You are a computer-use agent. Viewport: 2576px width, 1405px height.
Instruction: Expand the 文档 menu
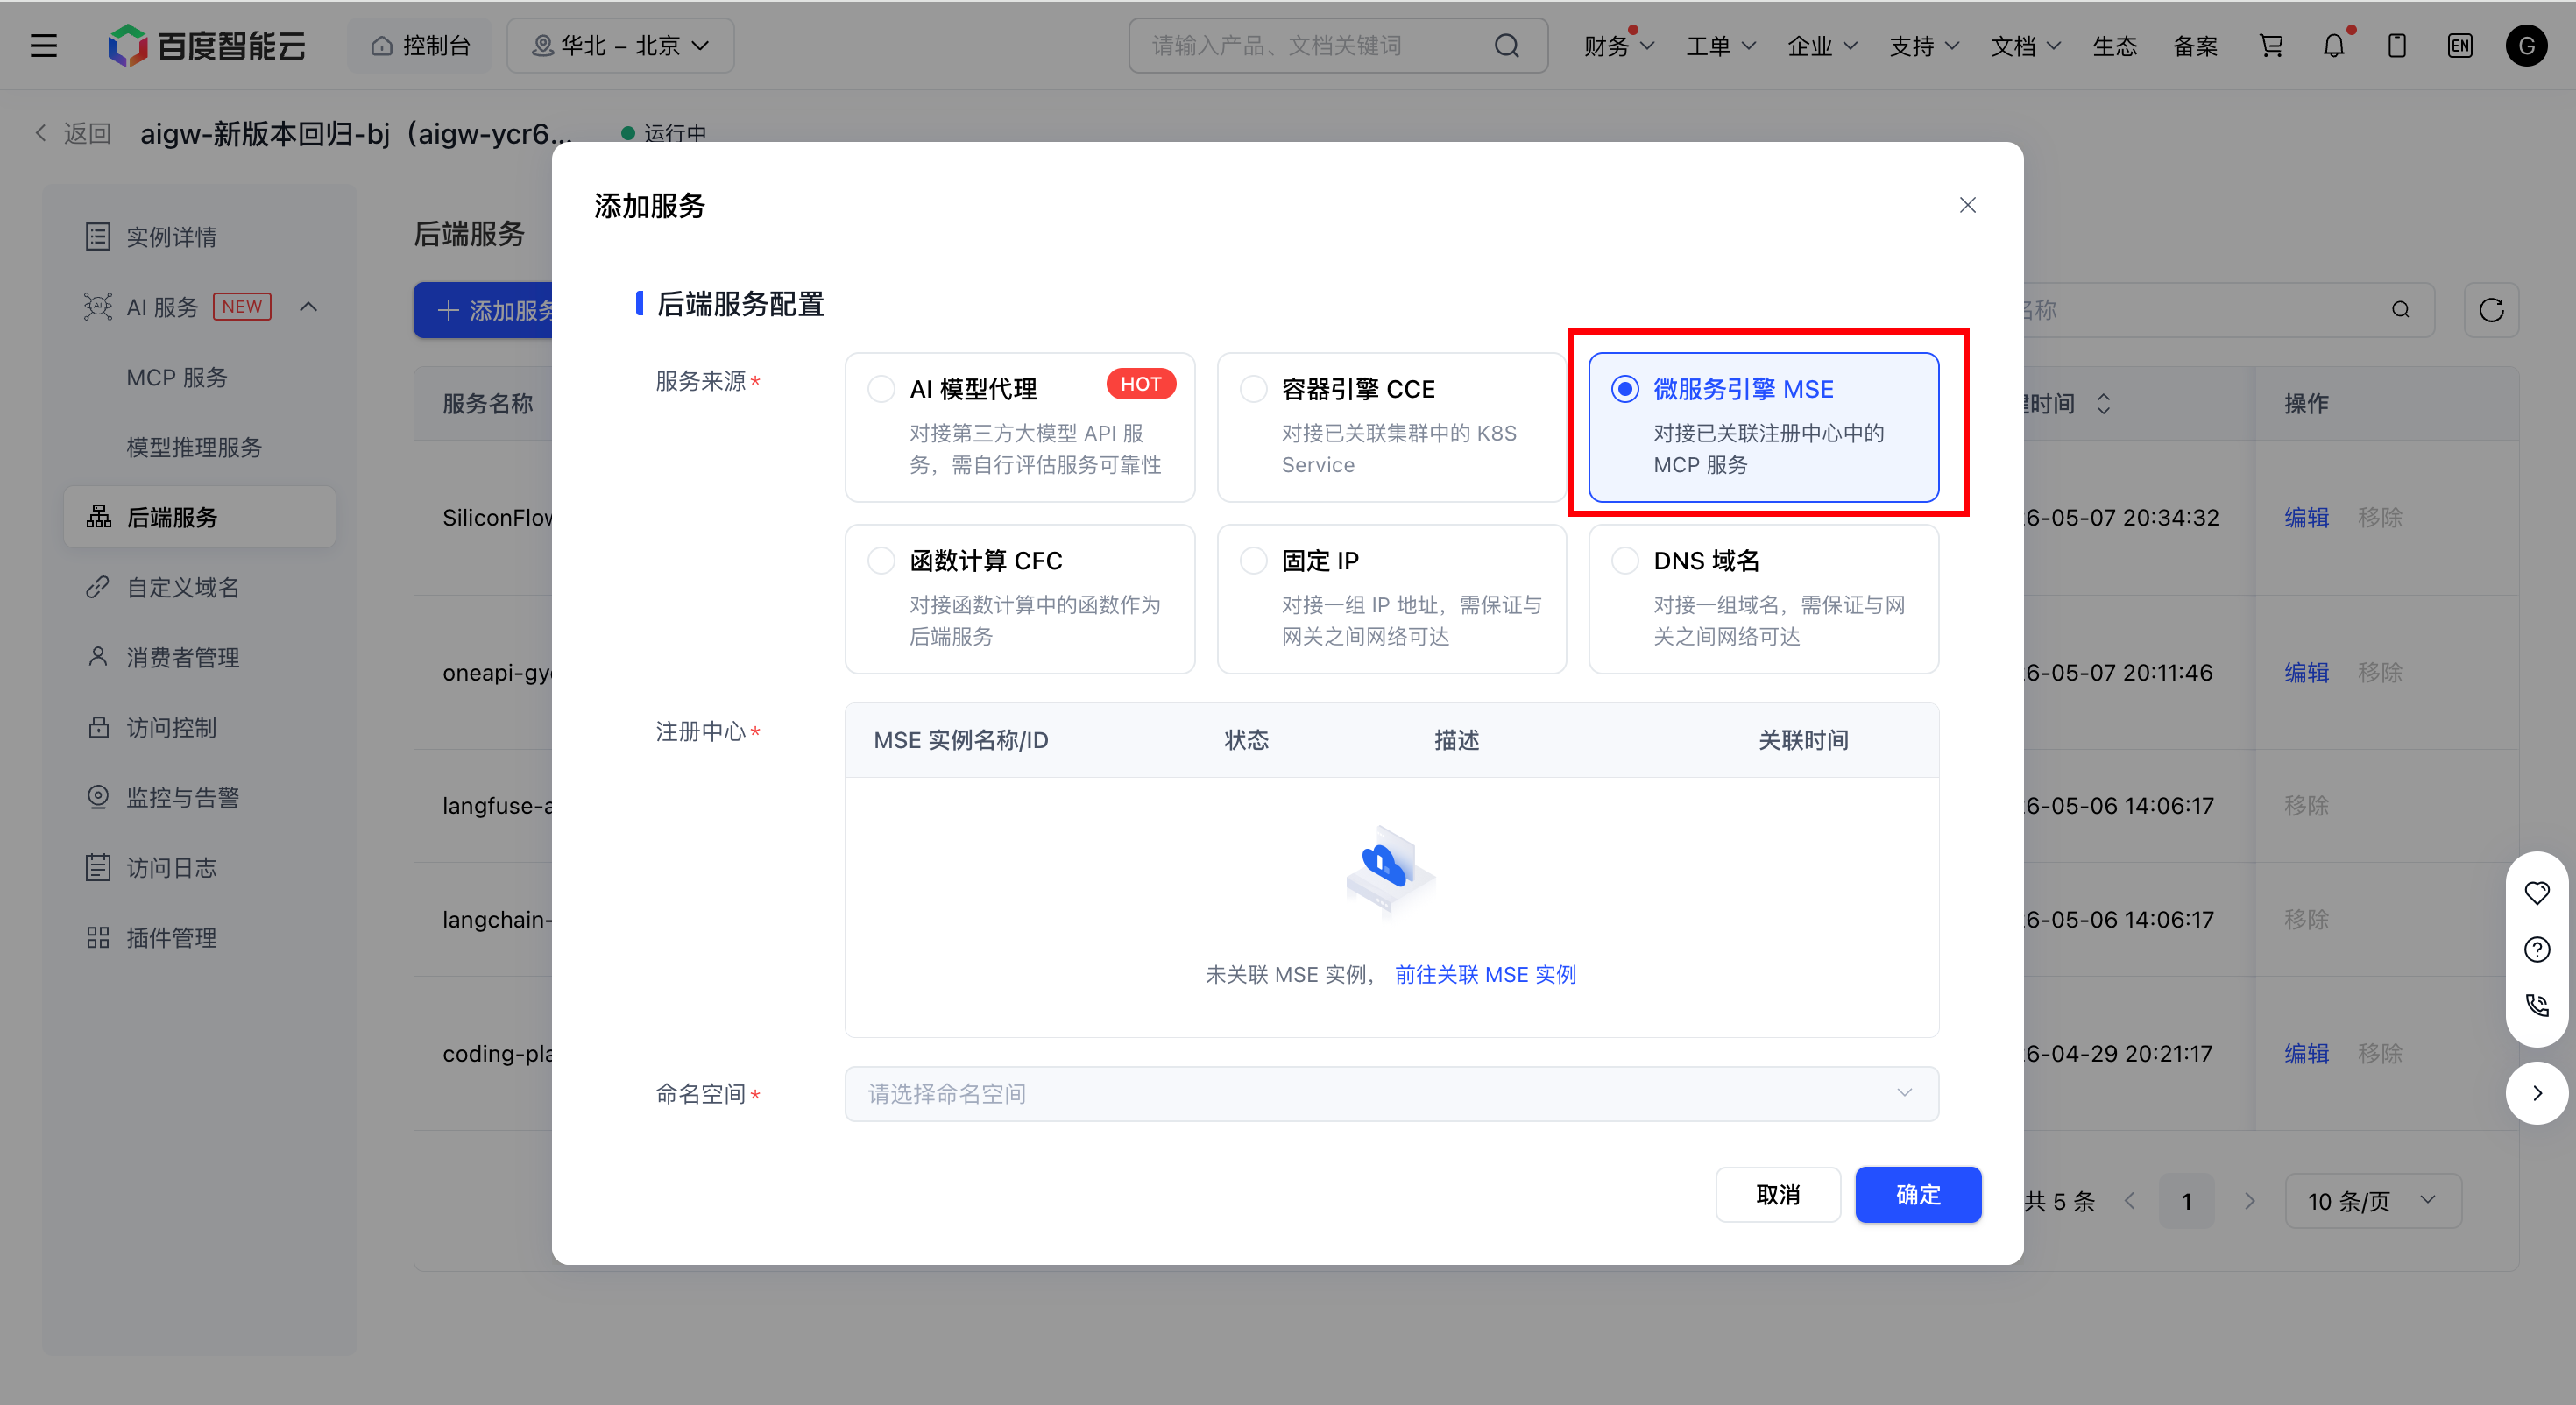tap(2025, 46)
